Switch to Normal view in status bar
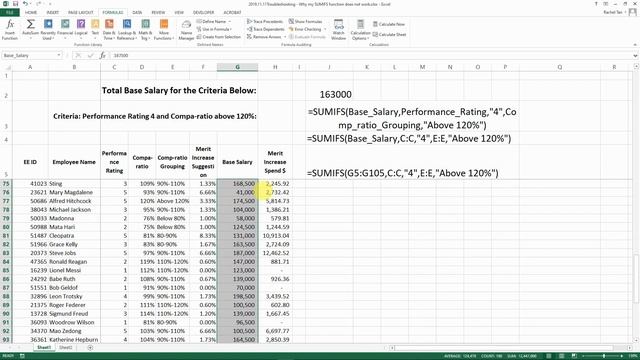The height and width of the screenshot is (360, 640). pyautogui.click(x=549, y=356)
